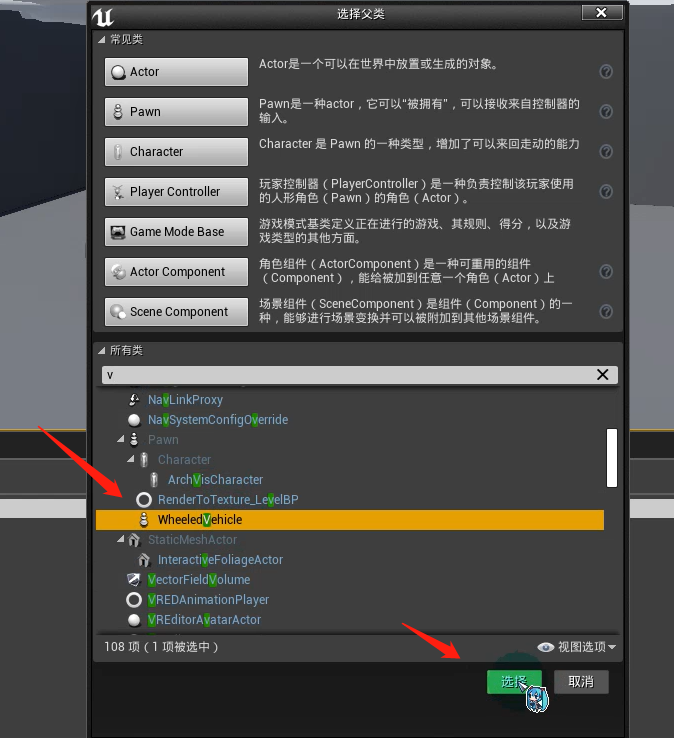
Task: Click the WheeledVehicle pawn icon
Action: [x=144, y=520]
